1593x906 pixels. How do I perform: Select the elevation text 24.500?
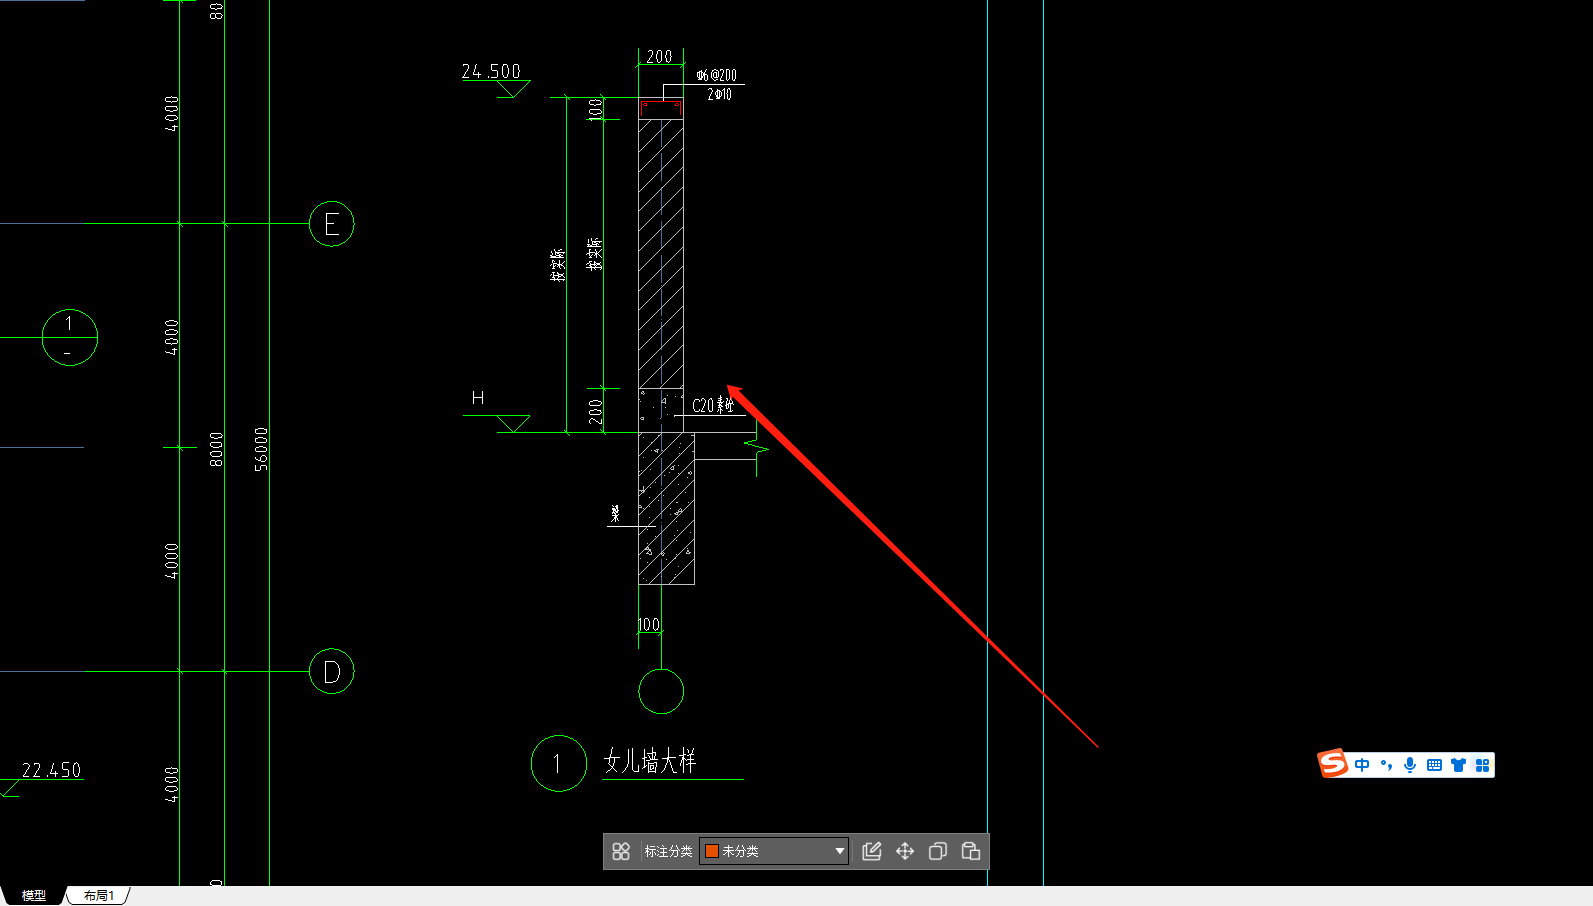pos(491,71)
